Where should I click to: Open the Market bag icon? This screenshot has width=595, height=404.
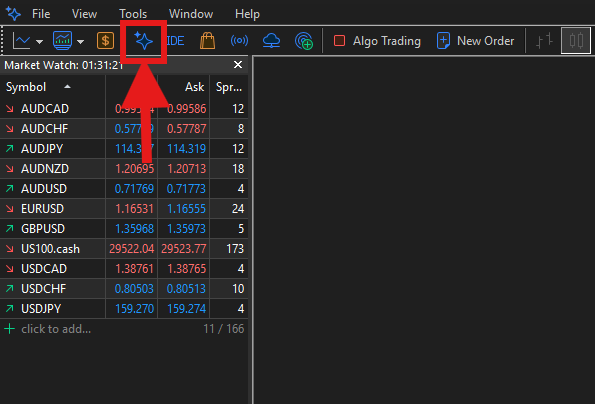click(208, 41)
